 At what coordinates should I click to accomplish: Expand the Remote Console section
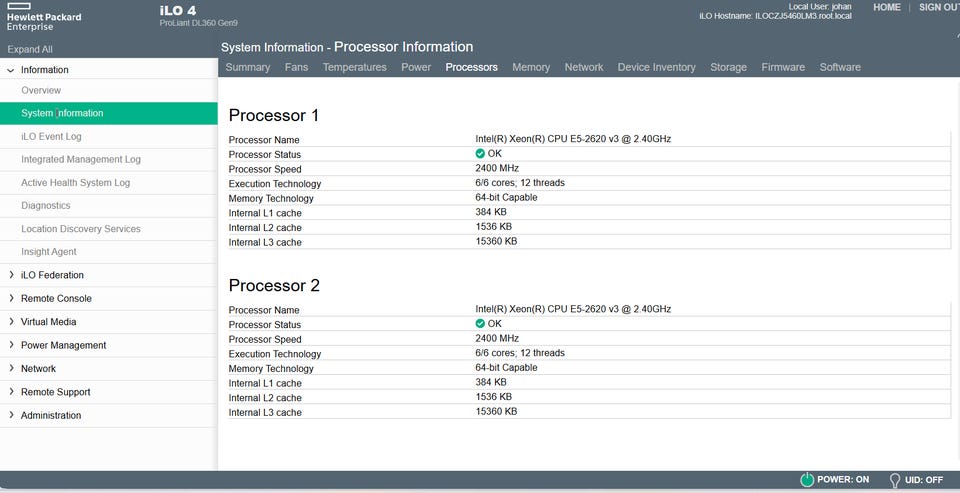11,298
